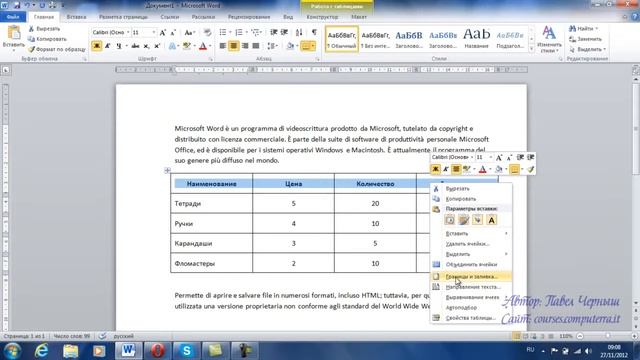This screenshot has width=640, height=360.
Task: Open Skype from the taskbar
Action: [x=187, y=351]
